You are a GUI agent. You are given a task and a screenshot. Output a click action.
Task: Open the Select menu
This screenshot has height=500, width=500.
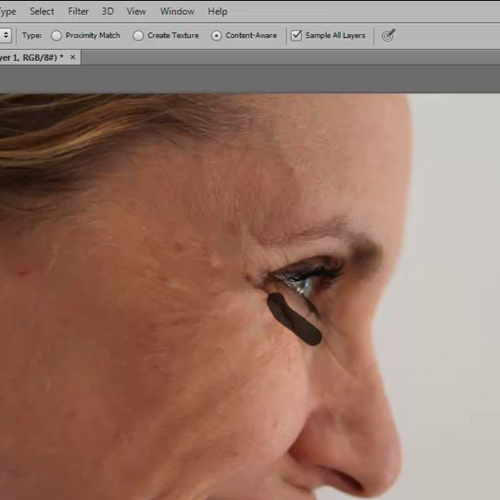click(42, 11)
